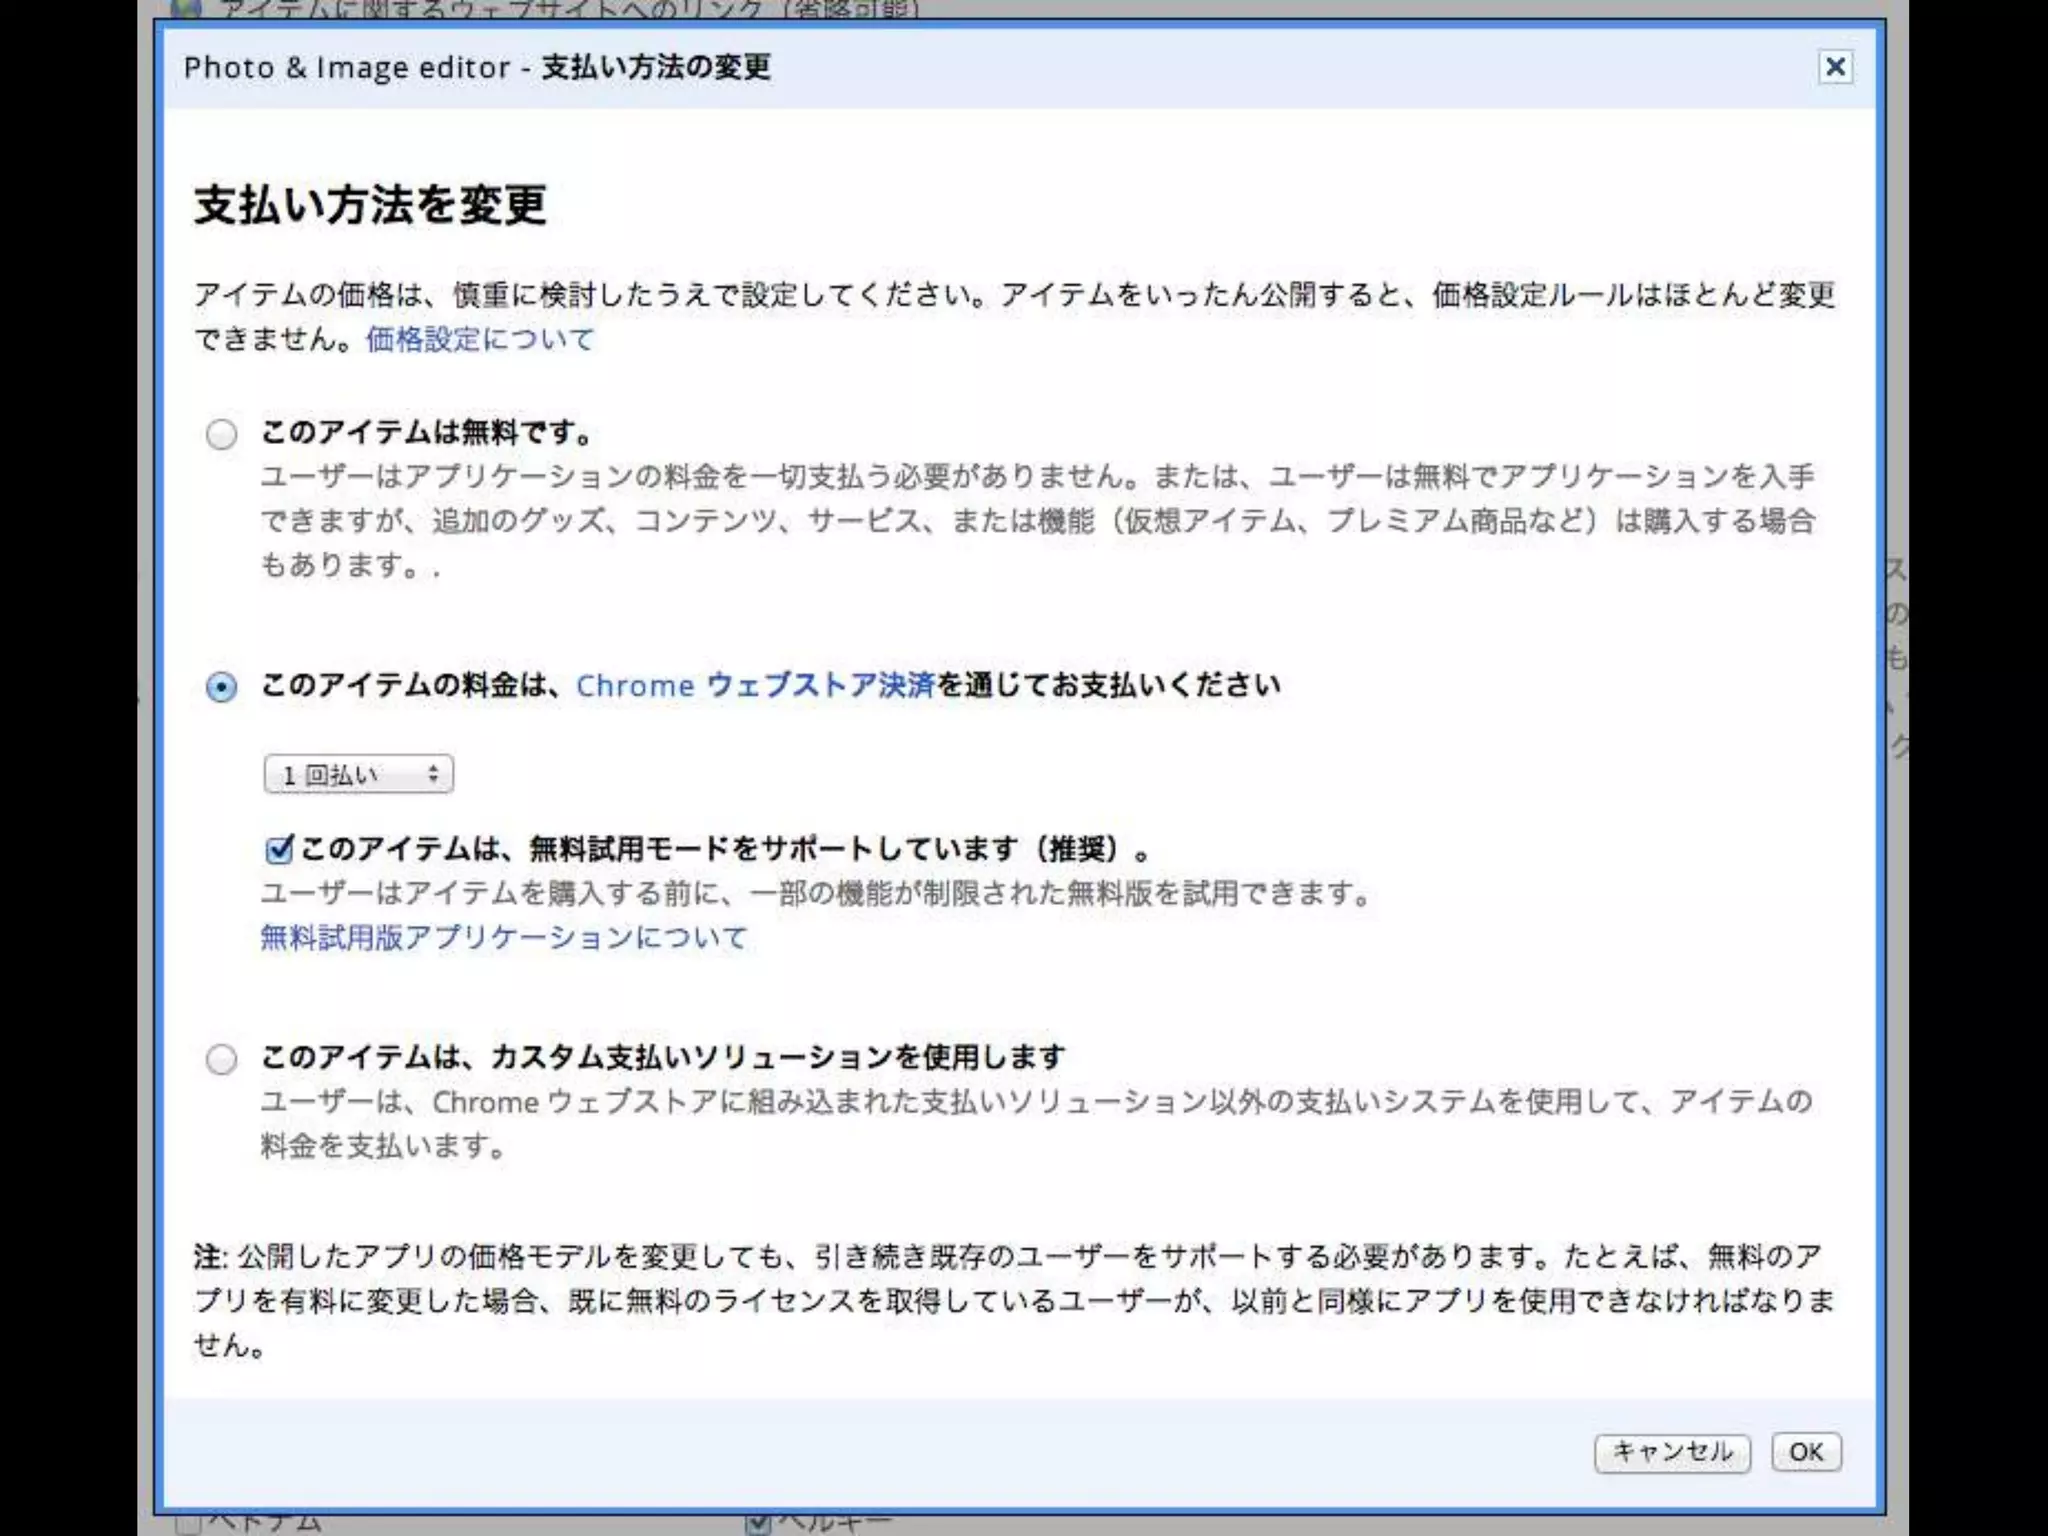Select the Chrome ウェブストア決済 payment radio button

tap(221, 687)
